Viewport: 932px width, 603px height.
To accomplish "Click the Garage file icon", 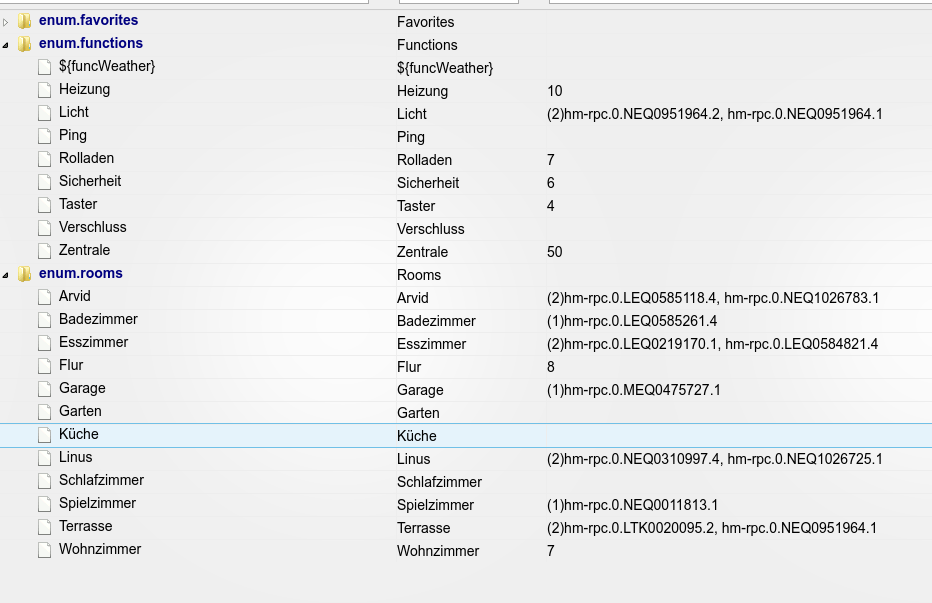I will (45, 389).
